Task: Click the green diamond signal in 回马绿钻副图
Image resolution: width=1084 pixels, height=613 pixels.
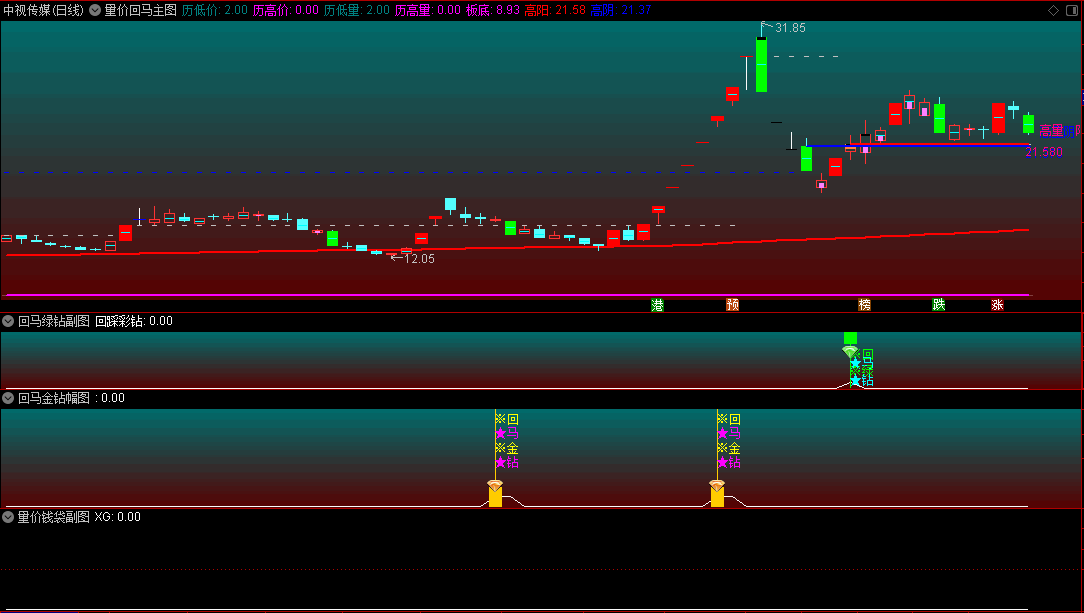Action: pos(850,352)
